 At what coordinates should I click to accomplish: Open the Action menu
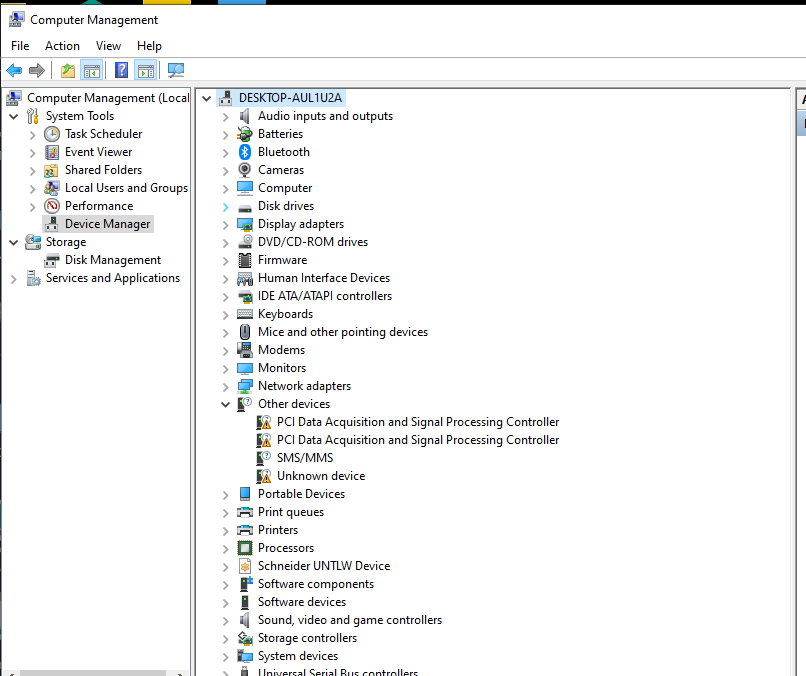(62, 46)
